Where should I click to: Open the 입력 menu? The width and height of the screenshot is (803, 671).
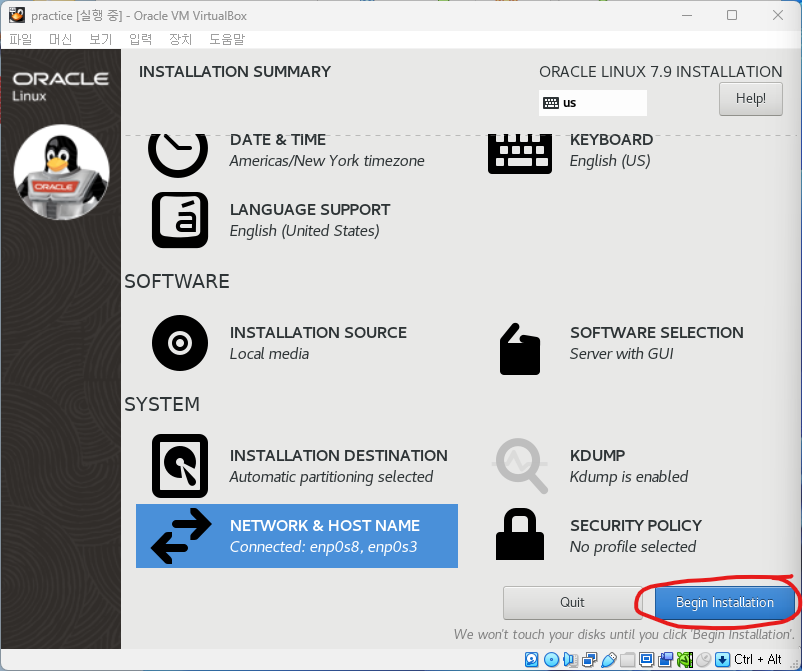(140, 39)
